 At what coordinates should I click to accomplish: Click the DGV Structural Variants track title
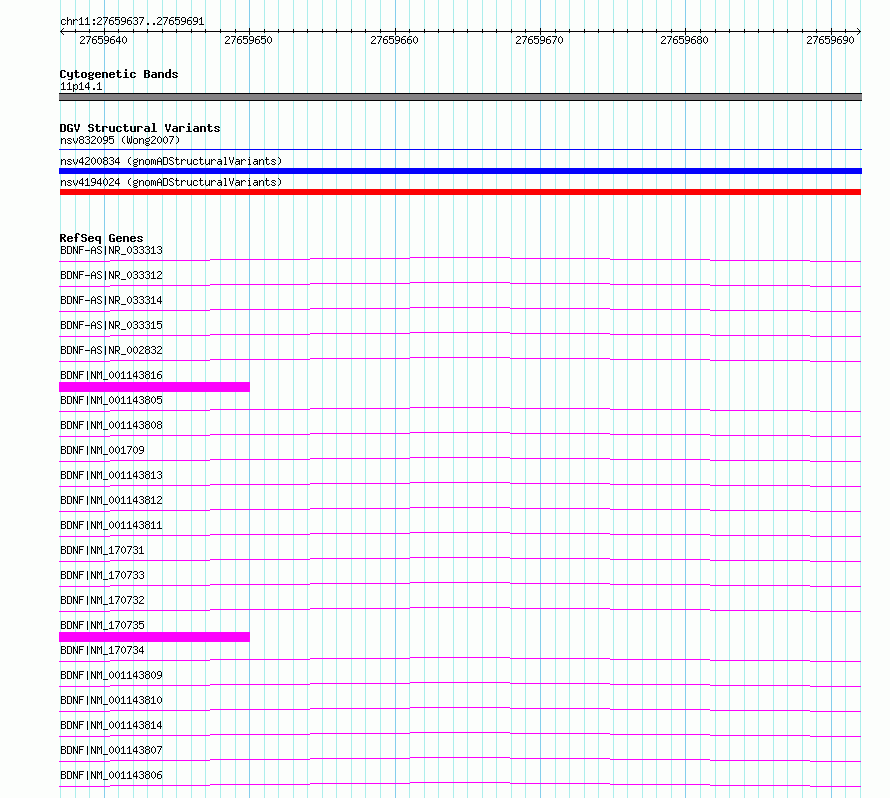pos(140,128)
